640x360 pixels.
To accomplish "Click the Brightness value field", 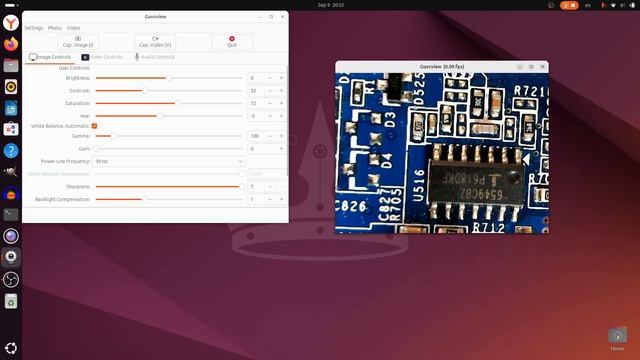I will pyautogui.click(x=256, y=78).
